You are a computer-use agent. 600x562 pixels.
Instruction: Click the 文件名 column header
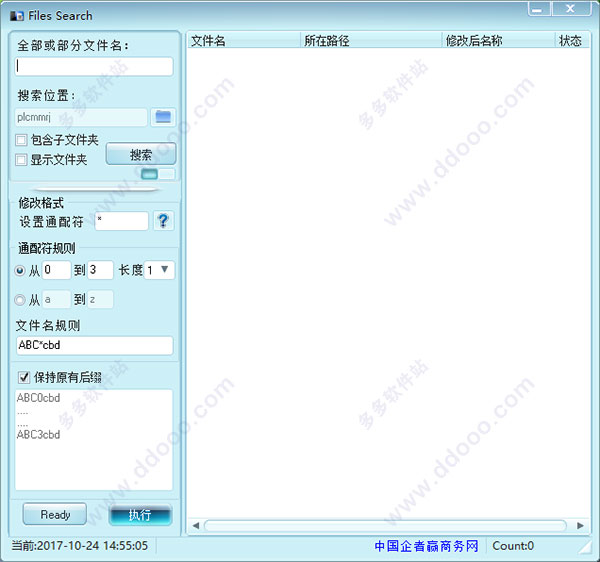(x=244, y=41)
